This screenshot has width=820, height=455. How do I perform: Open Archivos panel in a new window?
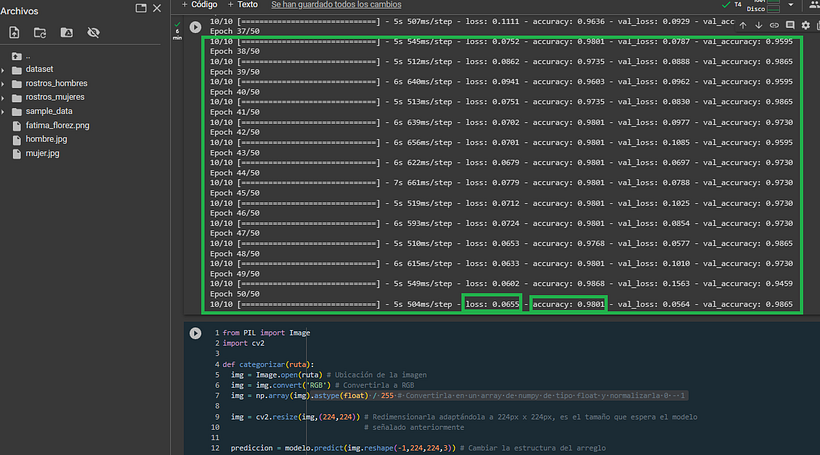[x=141, y=8]
